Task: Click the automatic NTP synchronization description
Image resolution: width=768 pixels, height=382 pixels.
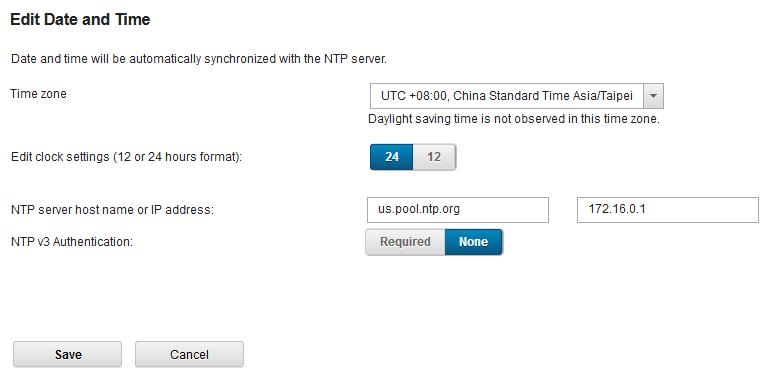Action: [x=199, y=60]
